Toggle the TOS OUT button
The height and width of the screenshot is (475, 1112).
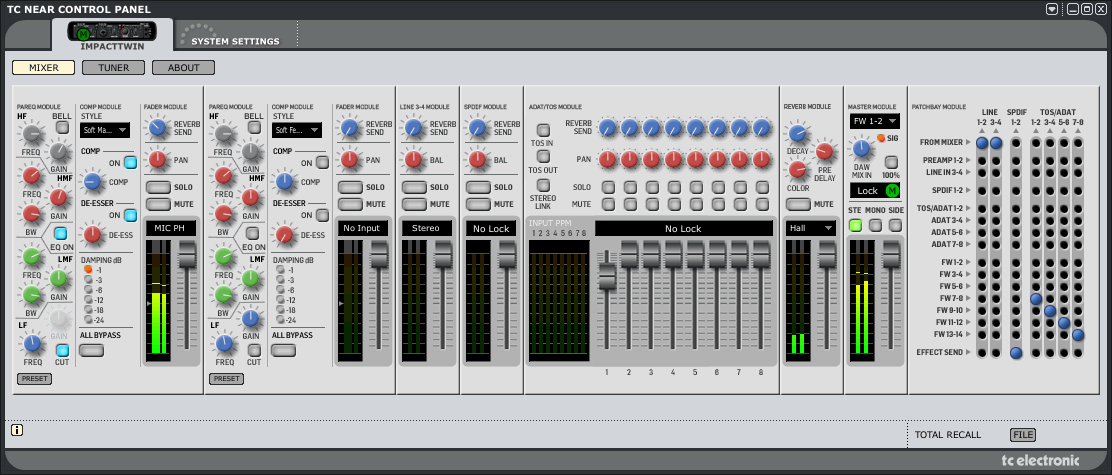[x=543, y=156]
